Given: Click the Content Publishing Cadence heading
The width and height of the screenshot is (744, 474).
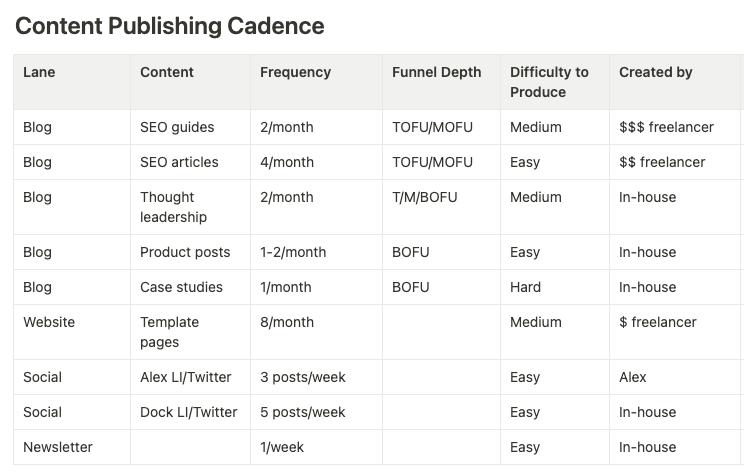Looking at the screenshot, I should pyautogui.click(x=169, y=26).
